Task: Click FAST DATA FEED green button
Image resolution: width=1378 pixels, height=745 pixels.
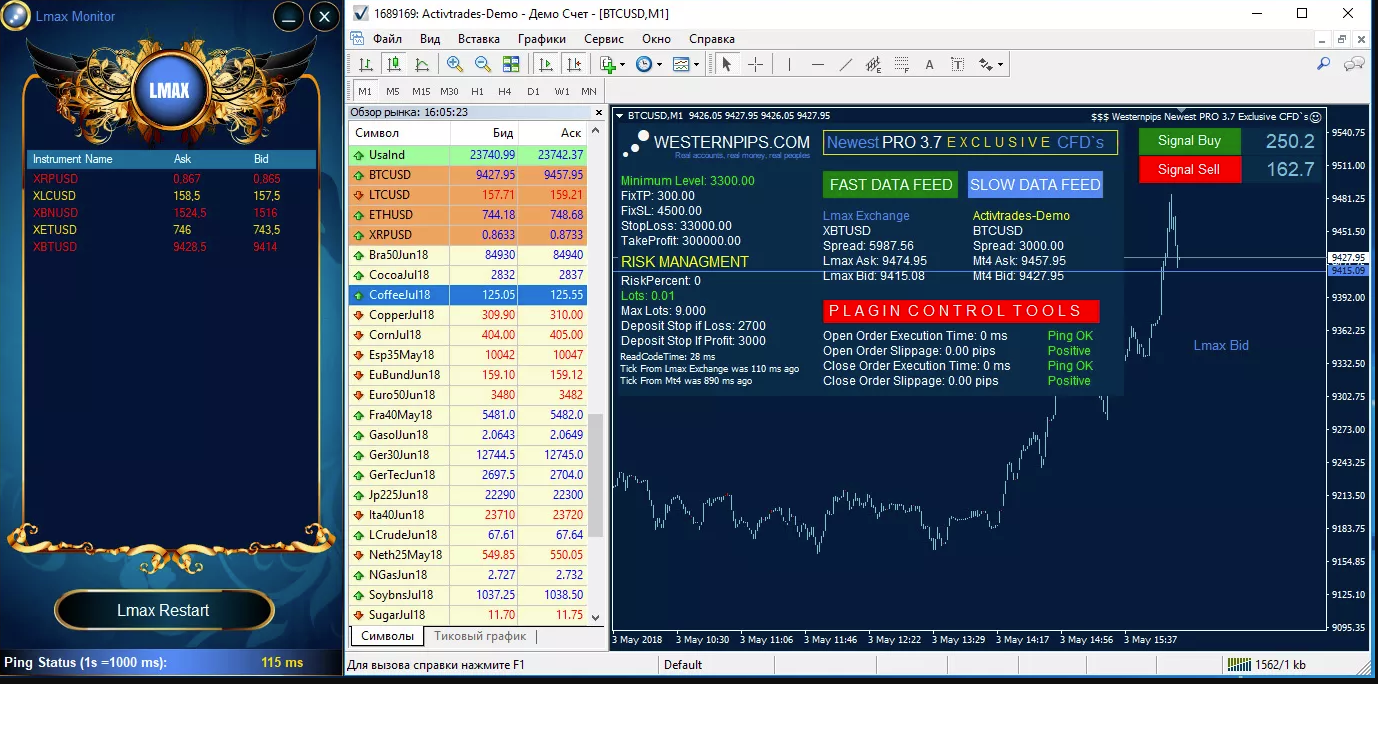Action: pyautogui.click(x=892, y=185)
